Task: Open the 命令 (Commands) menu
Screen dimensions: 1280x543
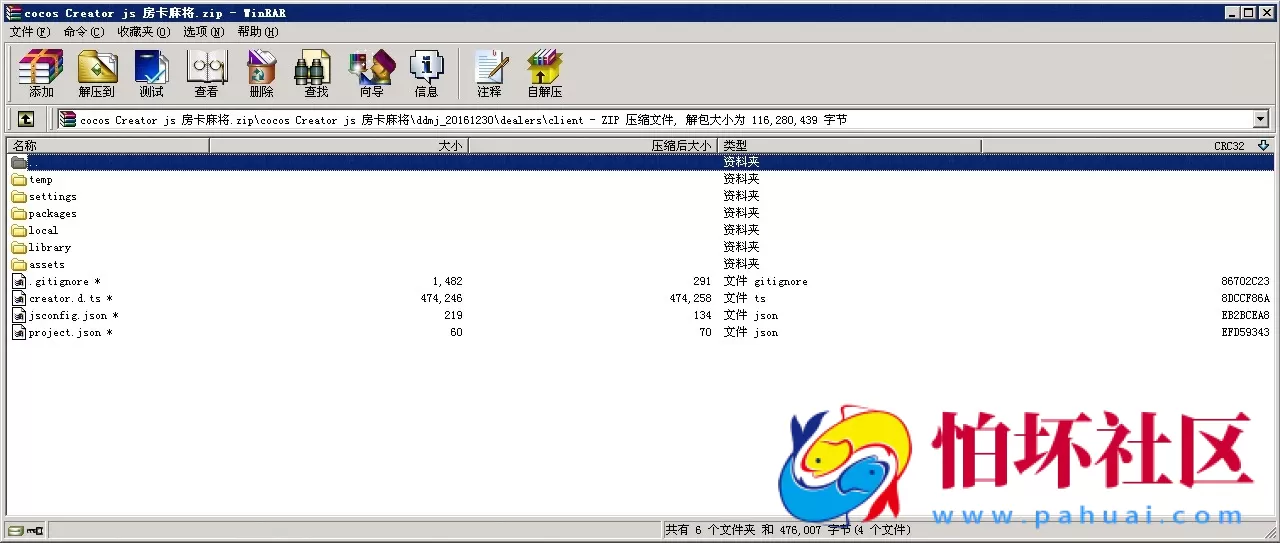Action: click(x=83, y=32)
